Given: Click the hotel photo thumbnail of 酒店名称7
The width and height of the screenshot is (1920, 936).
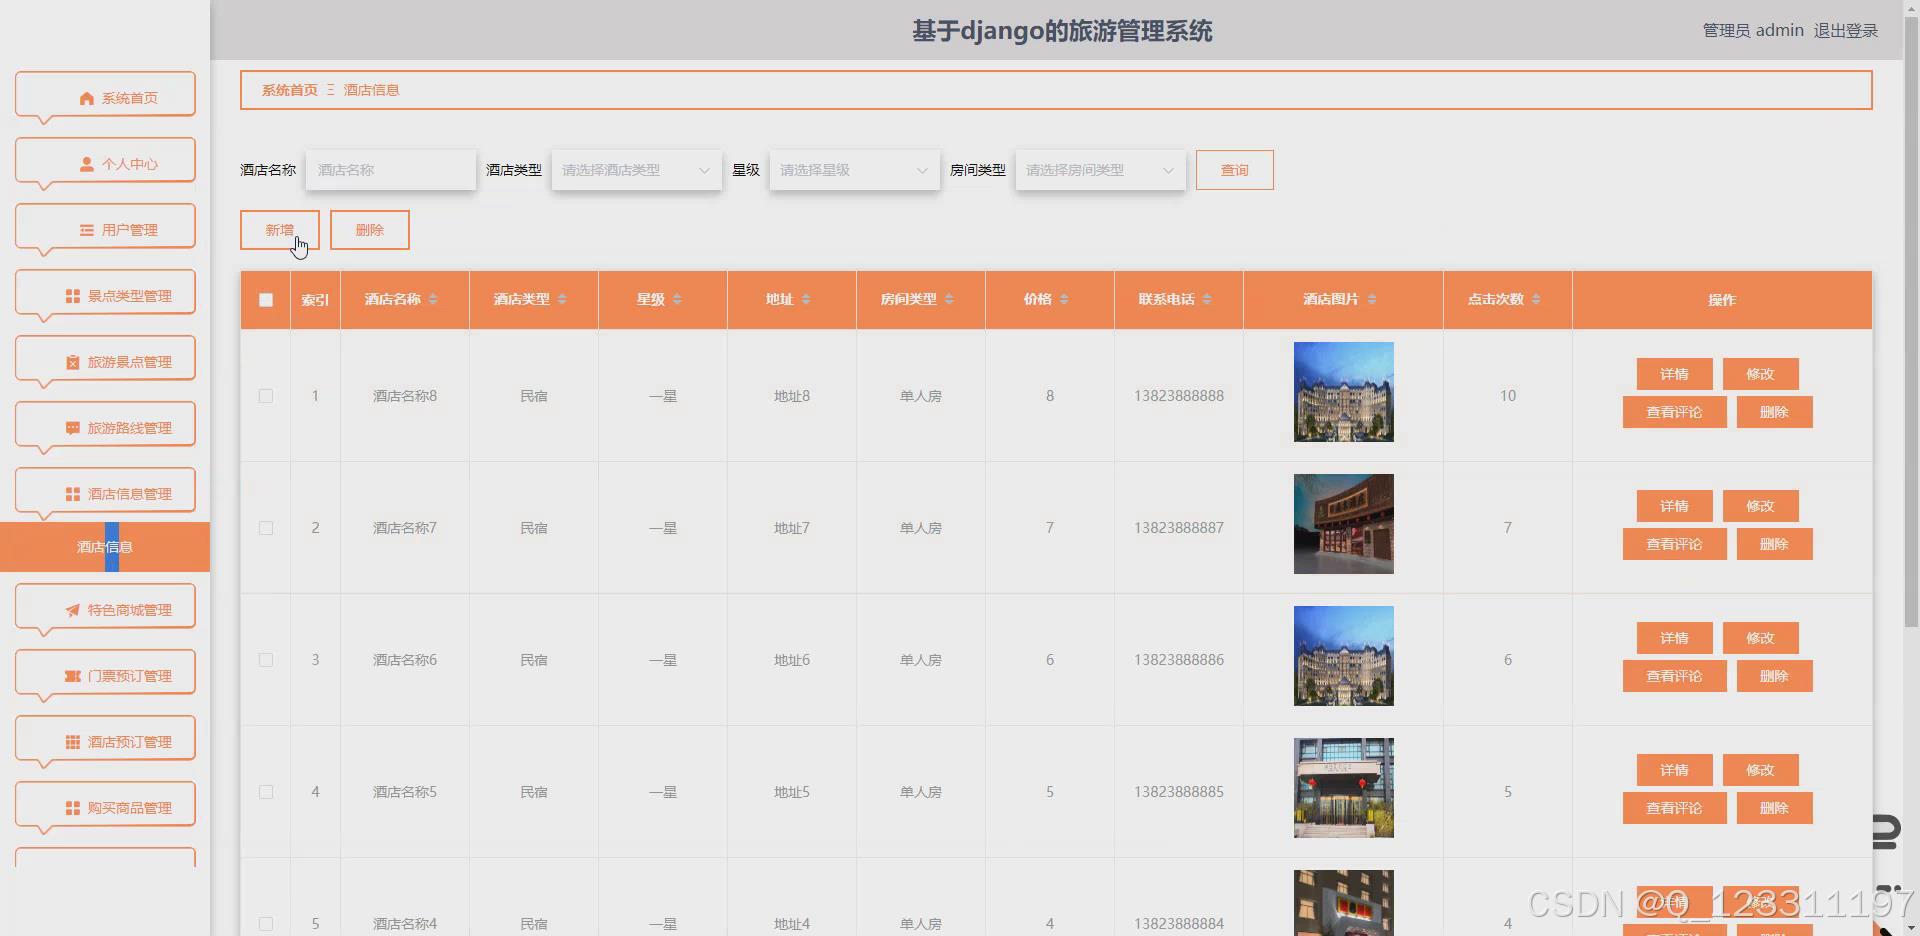Looking at the screenshot, I should [x=1343, y=524].
